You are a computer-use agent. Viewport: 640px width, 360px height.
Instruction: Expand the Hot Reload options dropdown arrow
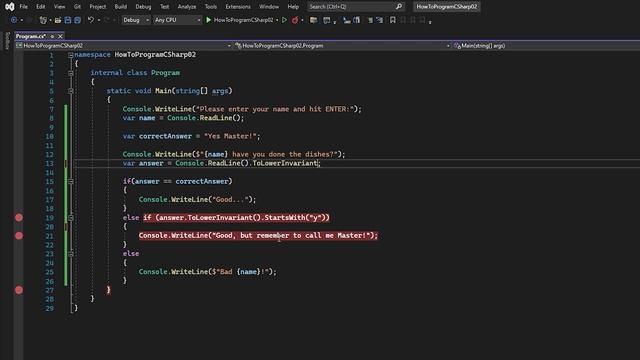click(x=302, y=20)
